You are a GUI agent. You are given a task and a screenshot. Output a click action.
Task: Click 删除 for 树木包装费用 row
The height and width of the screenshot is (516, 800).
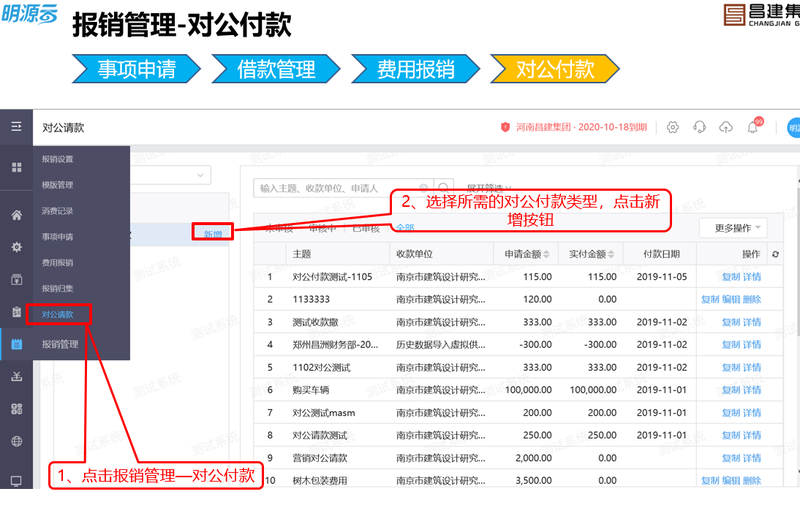[752, 481]
